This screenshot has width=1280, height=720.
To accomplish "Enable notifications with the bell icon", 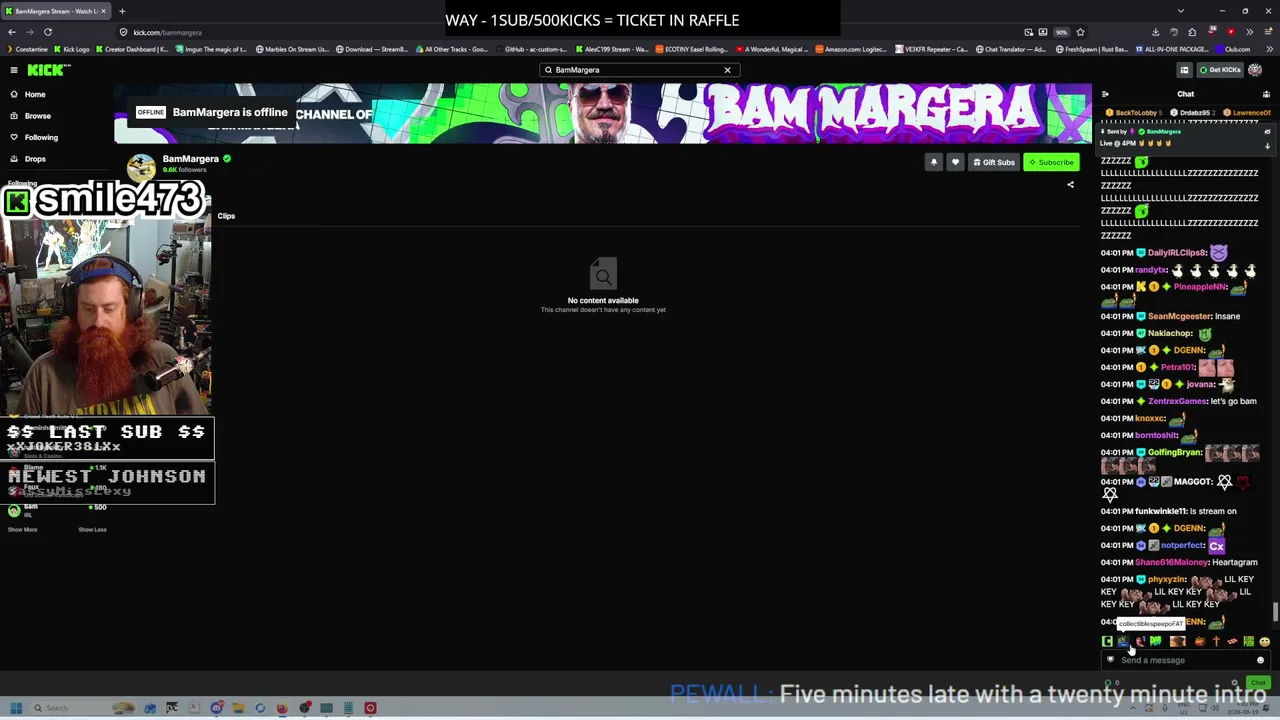I will 934,162.
